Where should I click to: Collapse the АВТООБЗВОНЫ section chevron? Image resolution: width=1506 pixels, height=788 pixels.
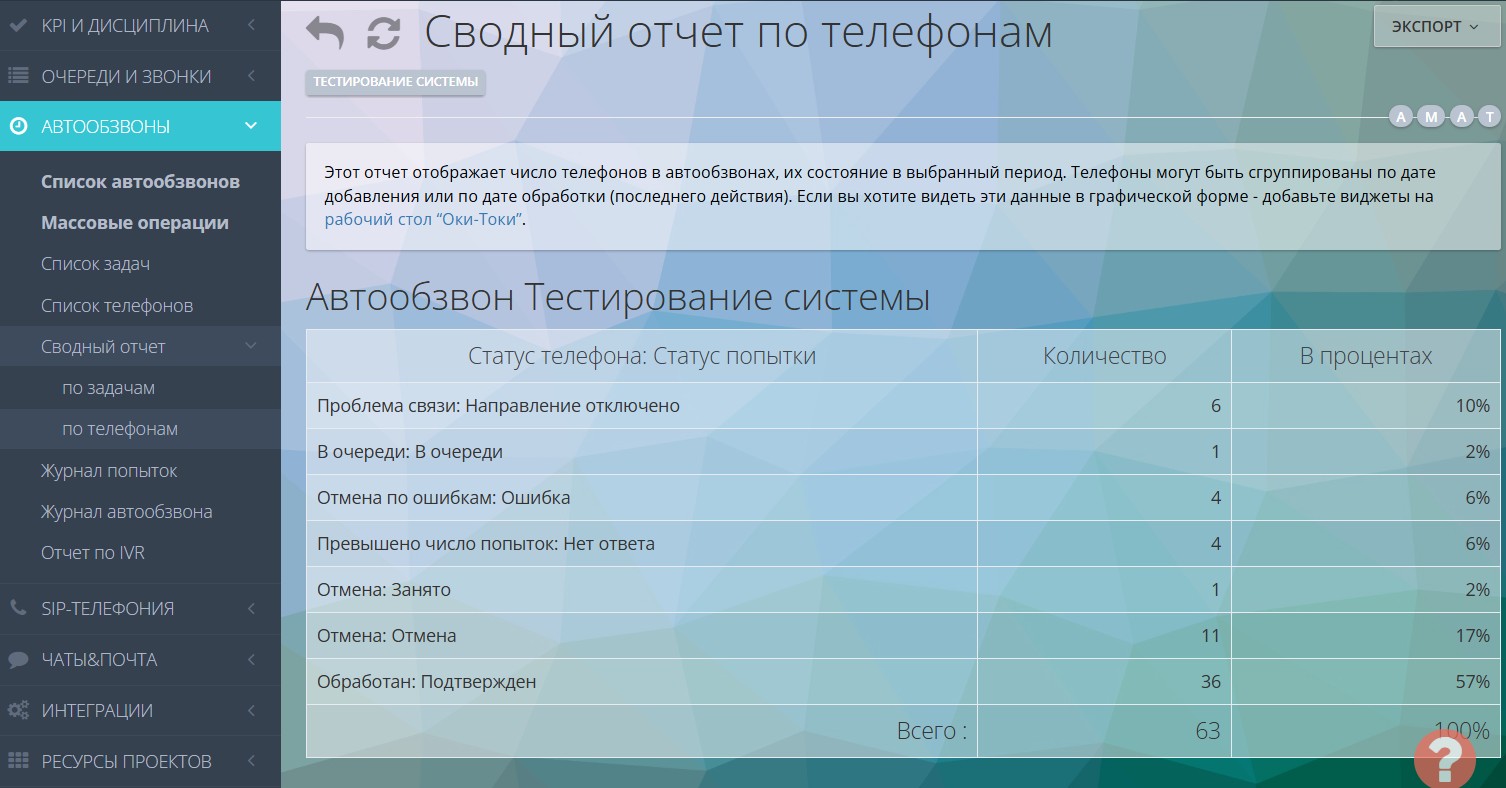click(x=251, y=127)
